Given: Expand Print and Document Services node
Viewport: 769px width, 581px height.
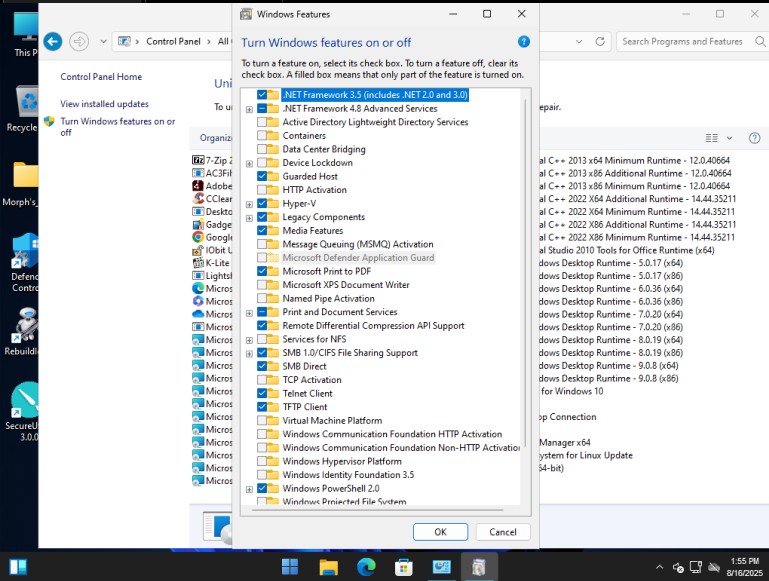Looking at the screenshot, I should pos(249,313).
